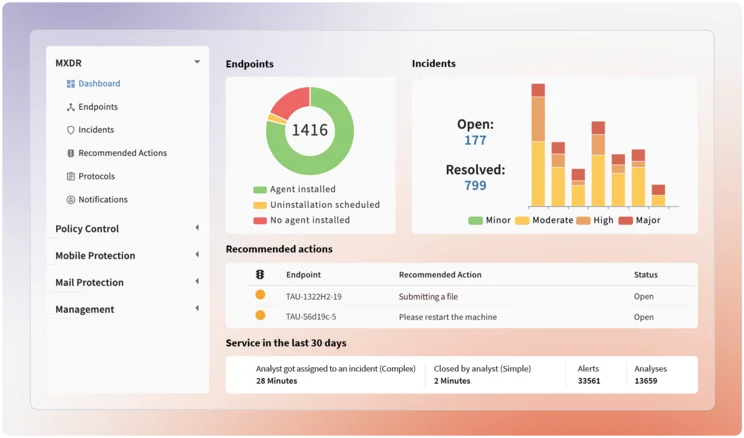Click the red No agent installed legend swatch

(x=260, y=221)
